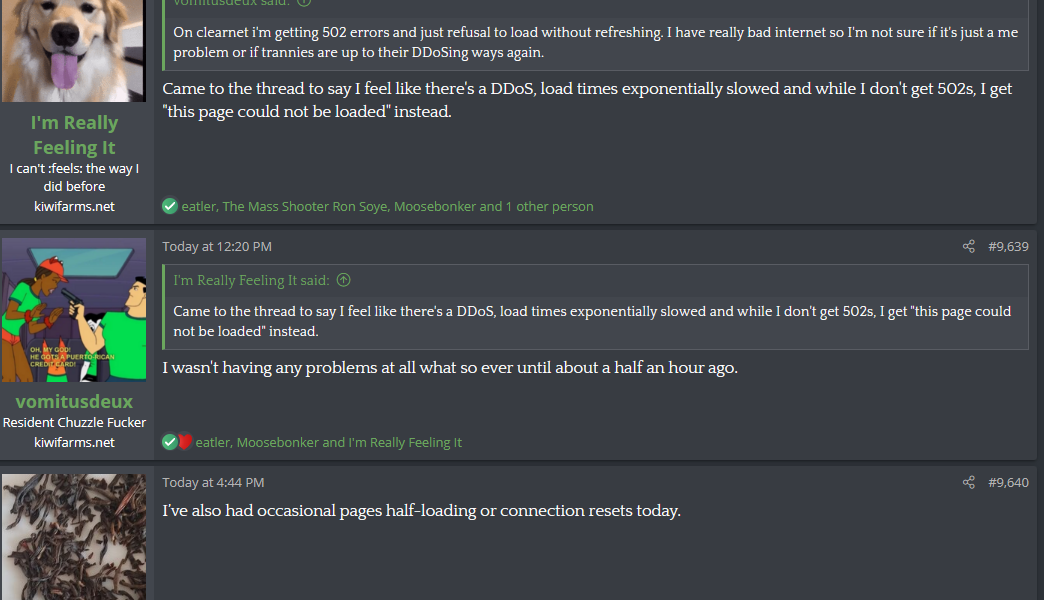Open 'eatler, The Mass Shooter Ron Soye' reactions list
This screenshot has width=1044, height=600.
coord(388,206)
